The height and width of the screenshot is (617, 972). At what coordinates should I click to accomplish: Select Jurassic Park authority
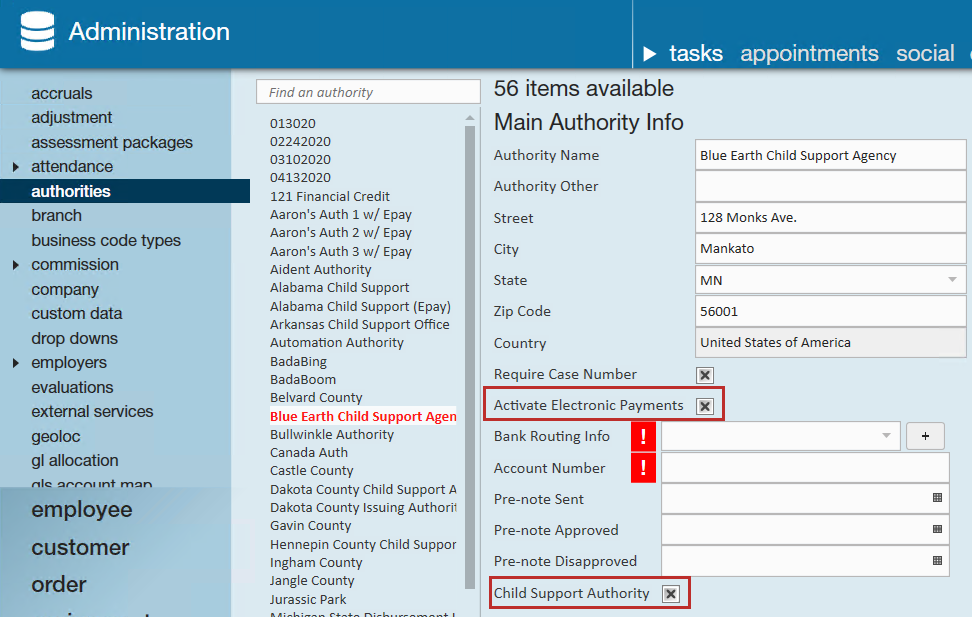(308, 599)
